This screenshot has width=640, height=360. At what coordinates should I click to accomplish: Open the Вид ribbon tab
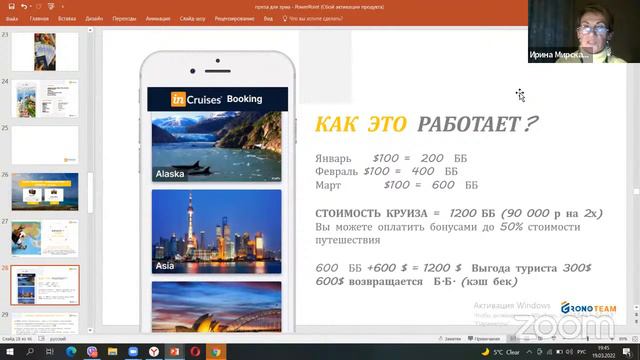click(268, 18)
